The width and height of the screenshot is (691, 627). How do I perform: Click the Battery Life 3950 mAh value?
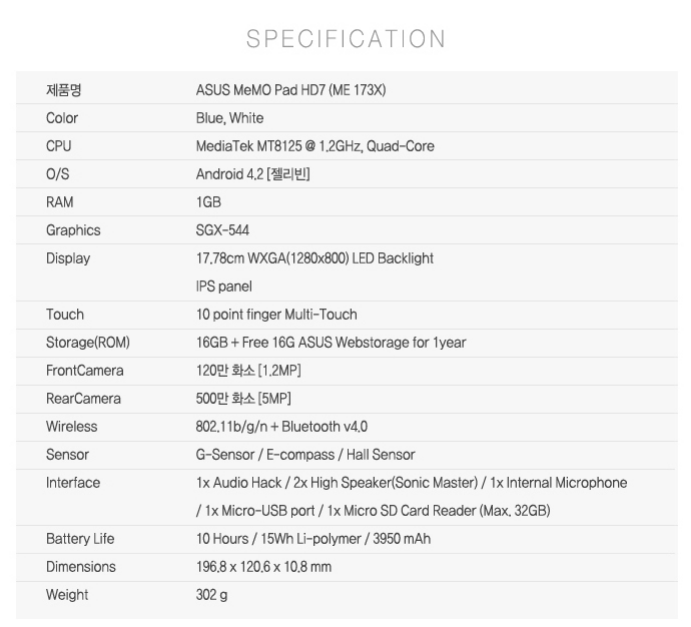[x=313, y=539]
